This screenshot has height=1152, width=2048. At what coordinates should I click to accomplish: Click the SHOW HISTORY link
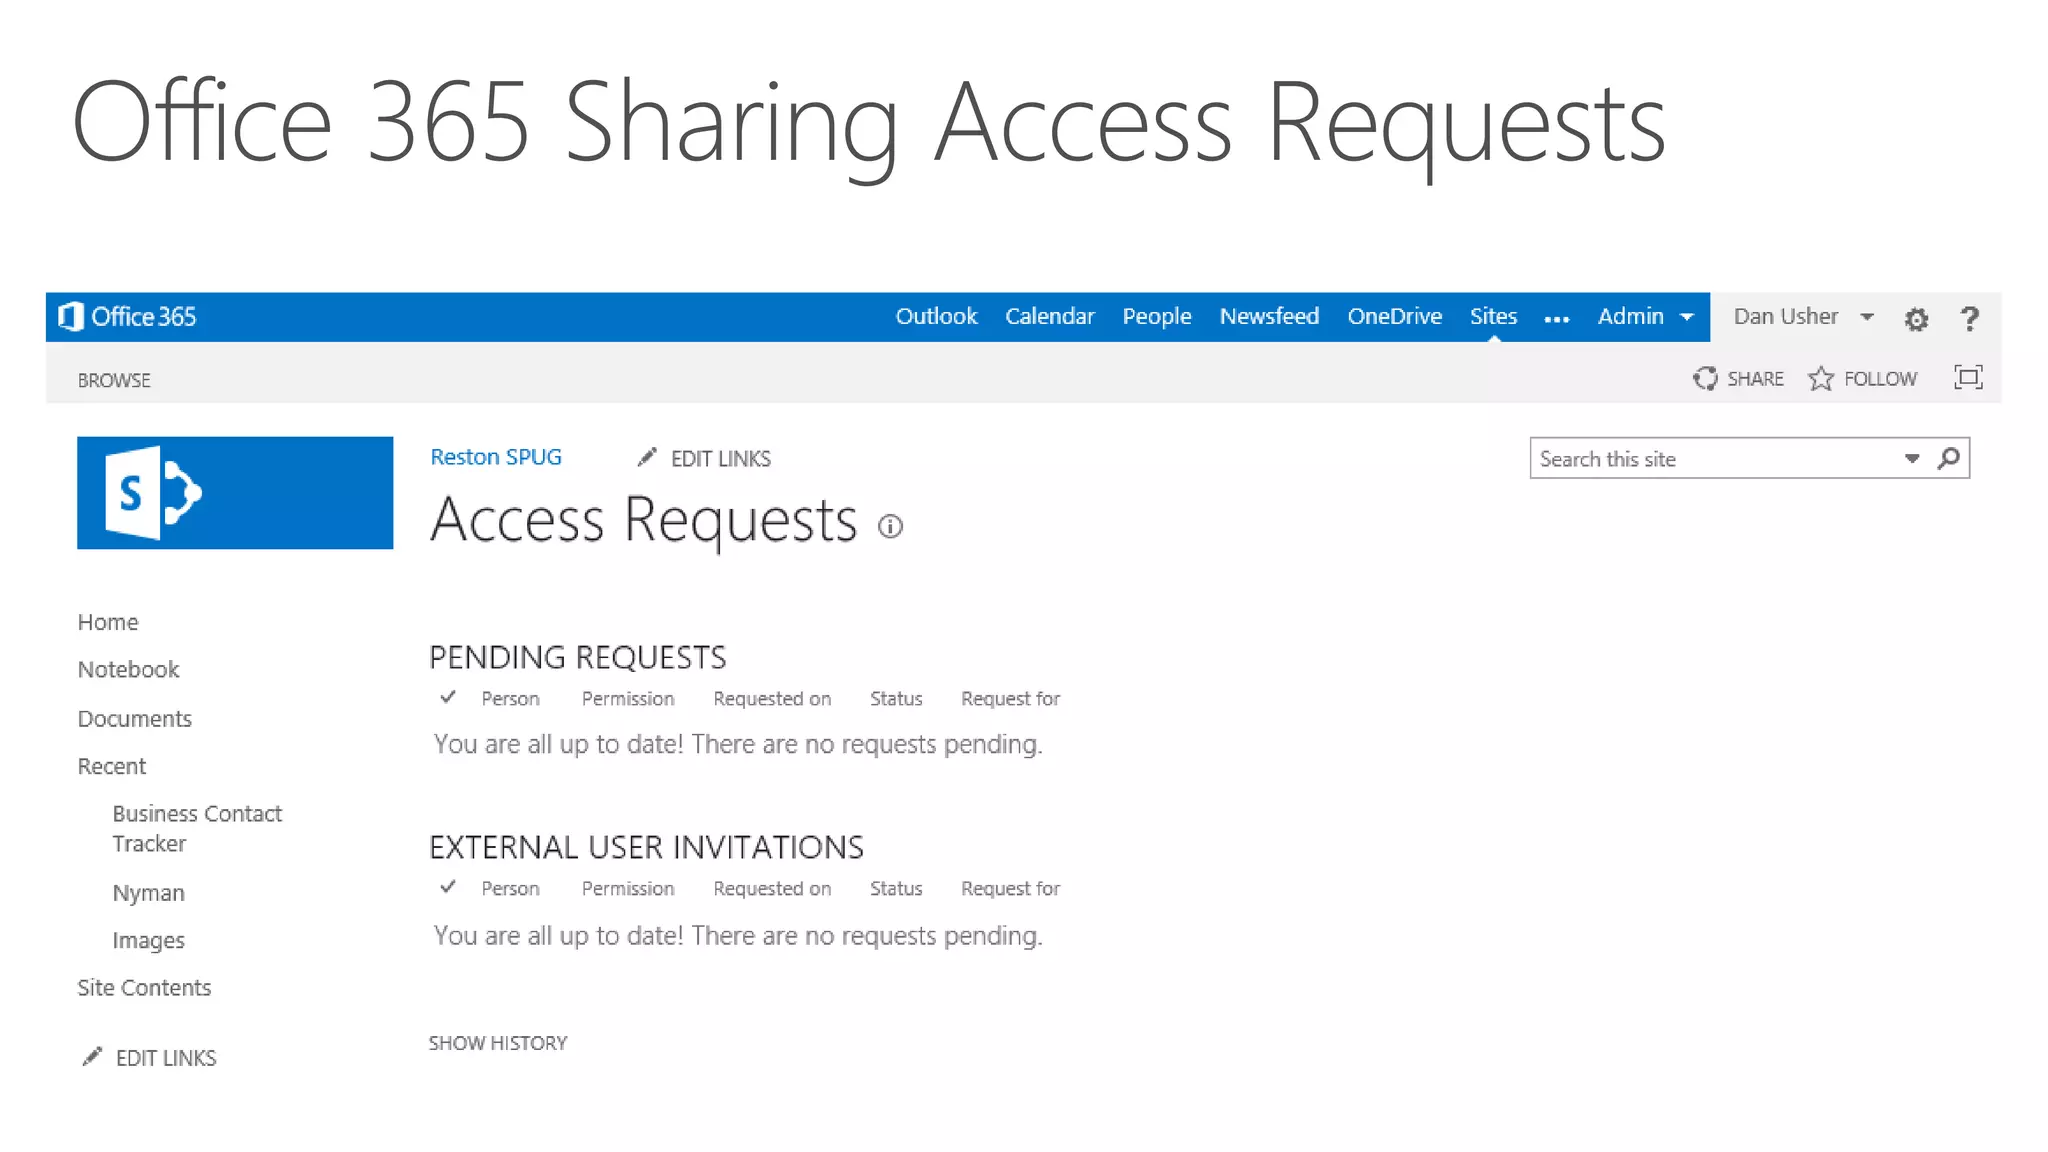pyautogui.click(x=497, y=1043)
